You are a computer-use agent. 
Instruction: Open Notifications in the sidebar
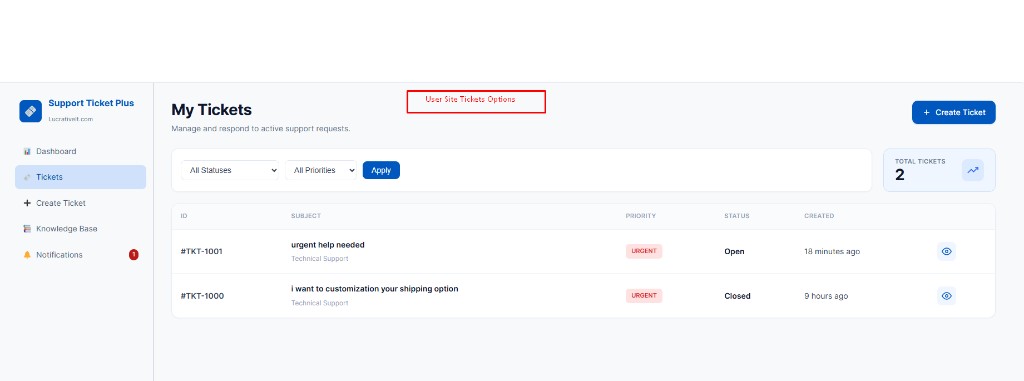pyautogui.click(x=80, y=255)
